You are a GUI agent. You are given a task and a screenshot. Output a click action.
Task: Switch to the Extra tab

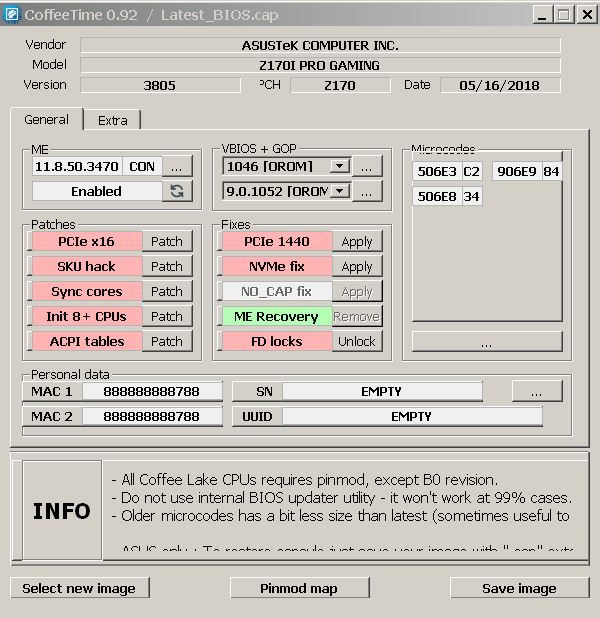click(113, 120)
